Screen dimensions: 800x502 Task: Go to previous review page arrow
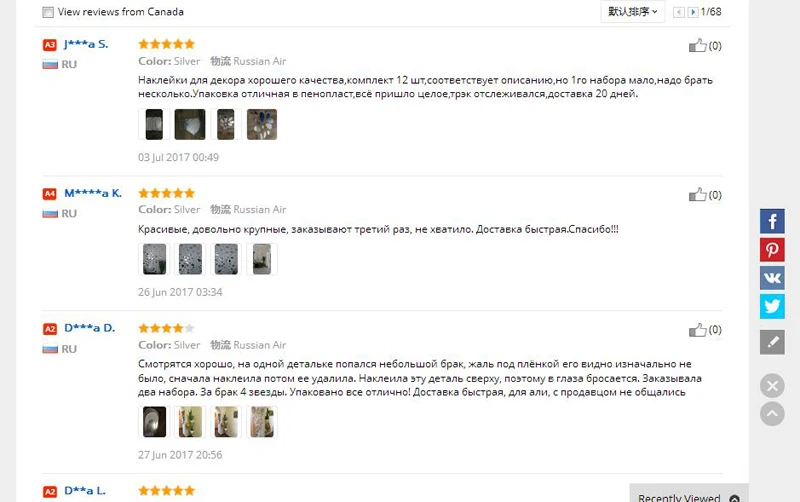tap(679, 12)
